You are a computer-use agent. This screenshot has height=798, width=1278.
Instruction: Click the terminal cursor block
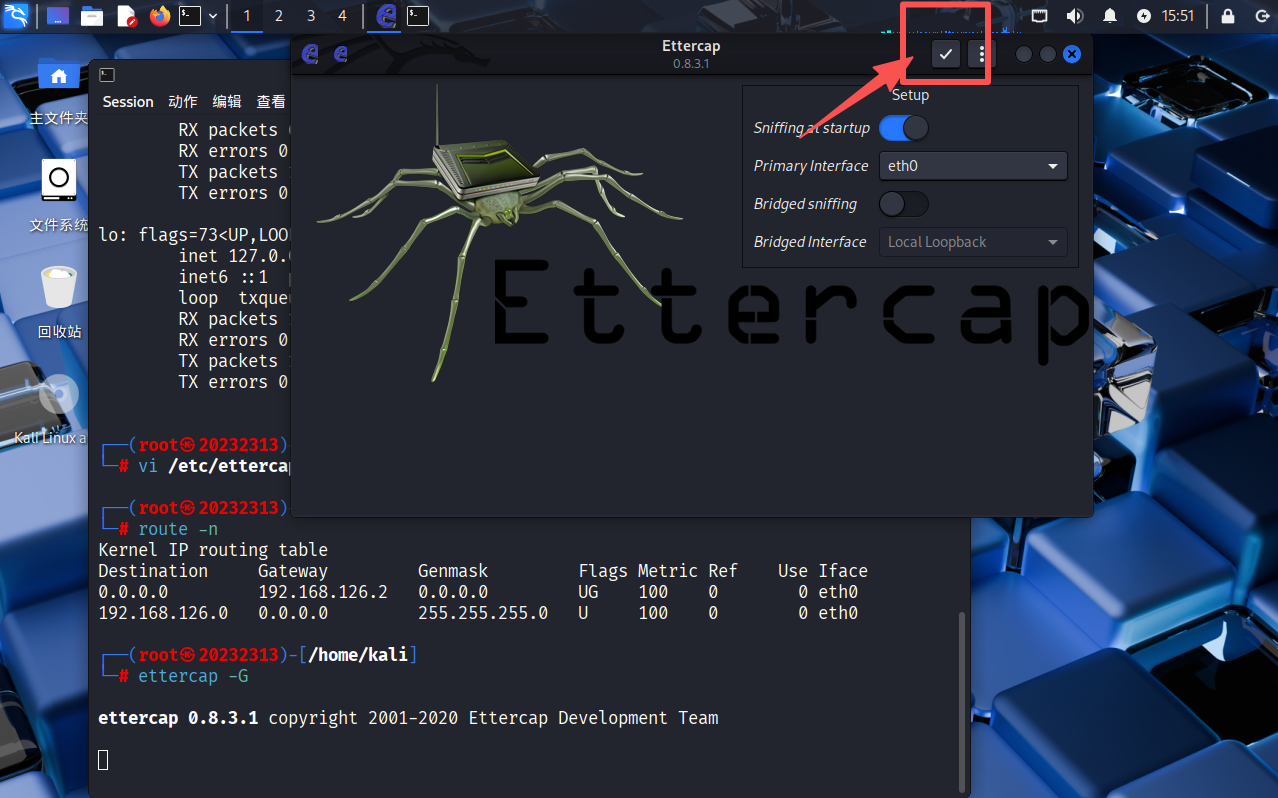[103, 760]
